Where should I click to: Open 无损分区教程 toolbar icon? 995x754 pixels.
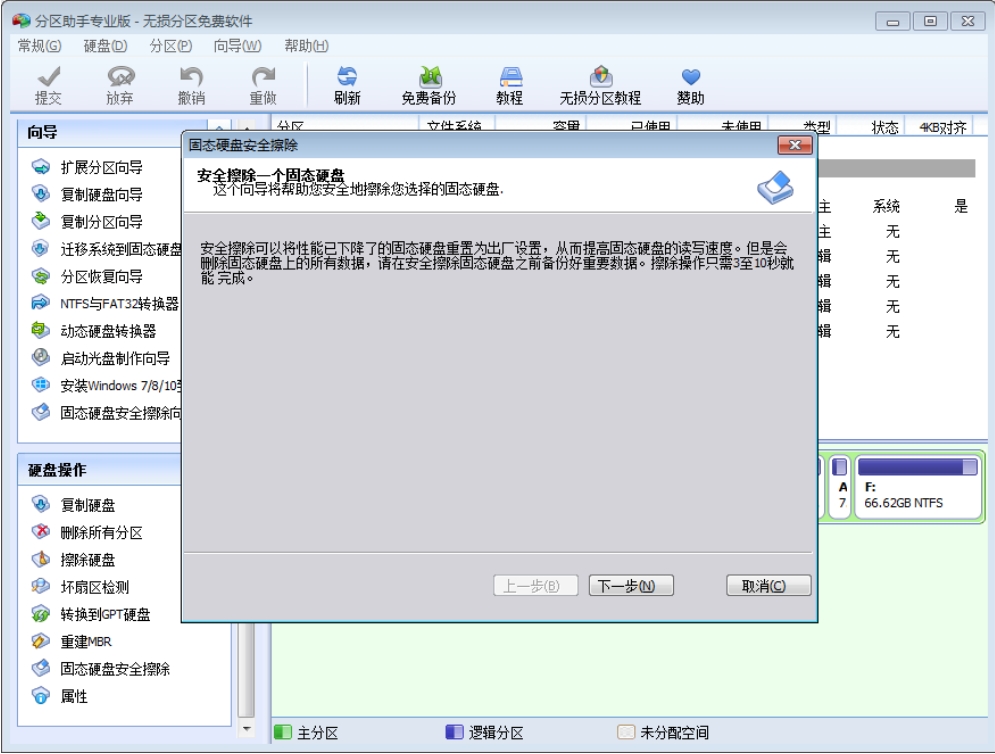point(600,86)
